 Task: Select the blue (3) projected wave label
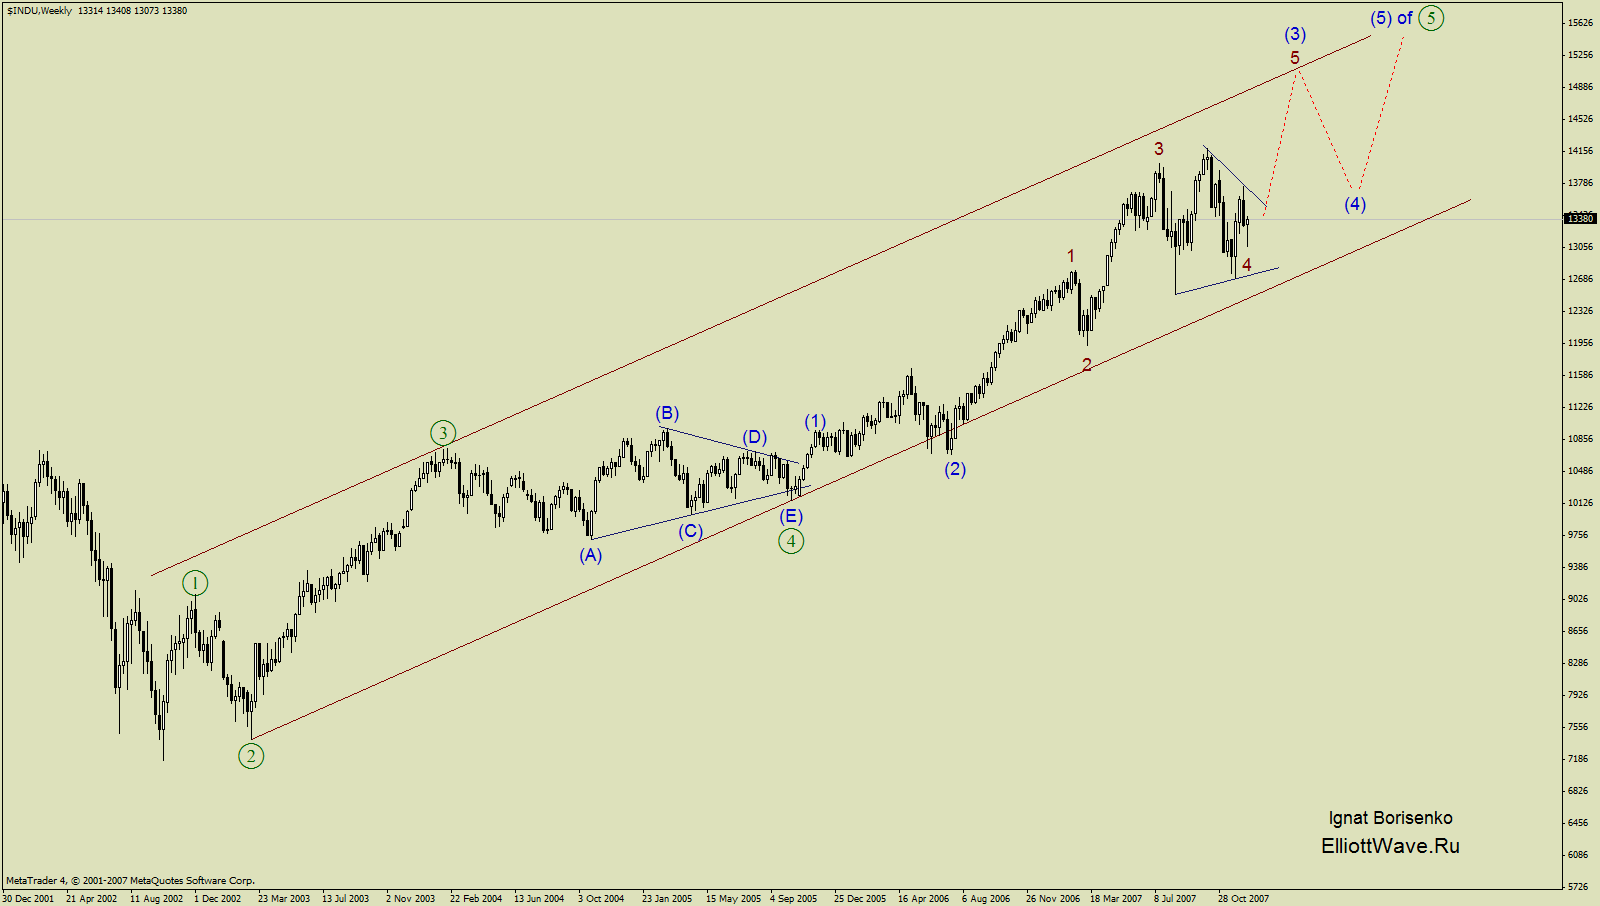tap(1295, 34)
